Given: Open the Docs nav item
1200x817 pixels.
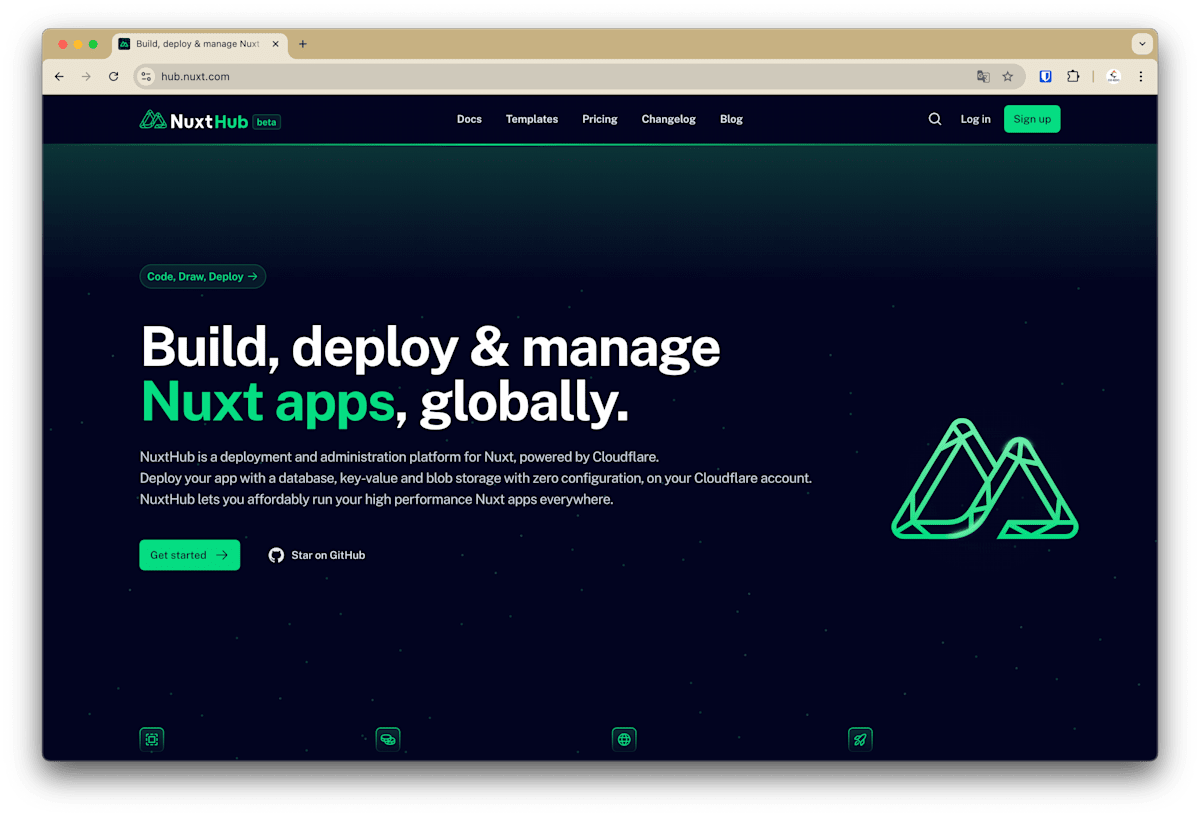Looking at the screenshot, I should pos(469,119).
